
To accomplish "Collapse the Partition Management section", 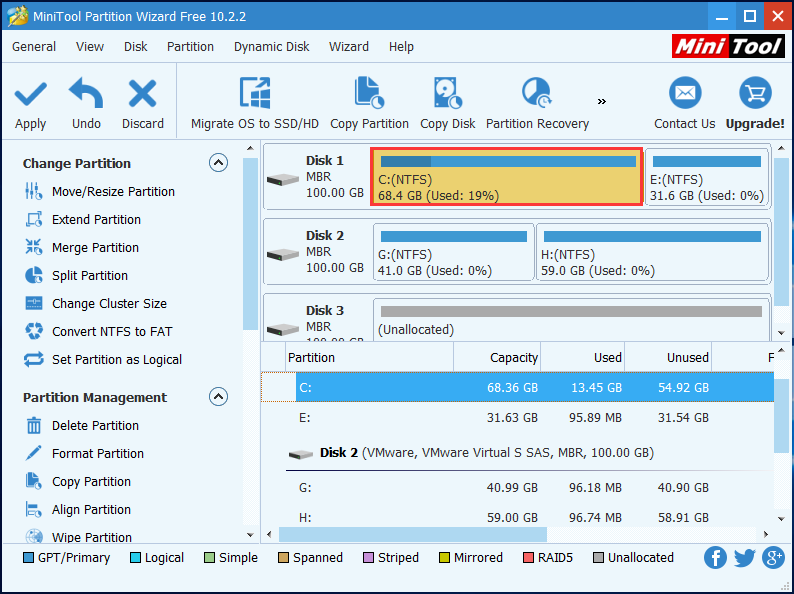I will [218, 397].
